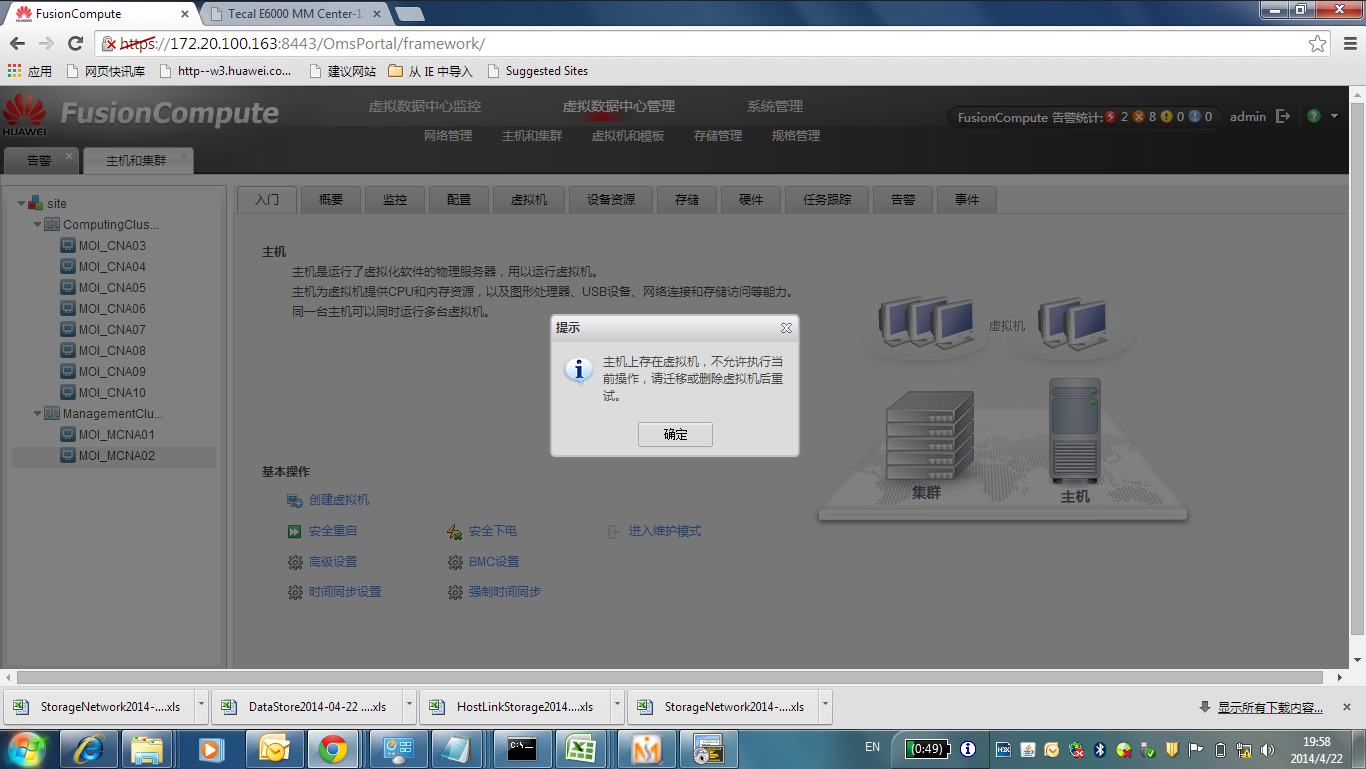The height and width of the screenshot is (769, 1366).
Task: Click the BMC设置 gear icon
Action: click(454, 562)
